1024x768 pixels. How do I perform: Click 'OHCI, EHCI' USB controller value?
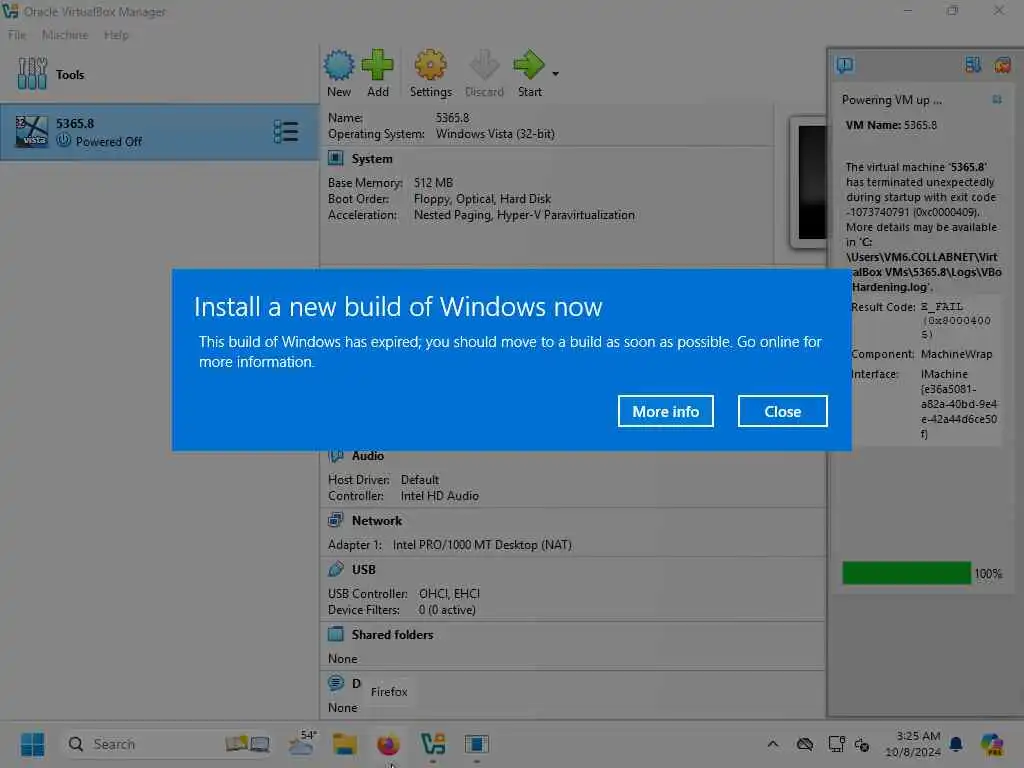449,594
